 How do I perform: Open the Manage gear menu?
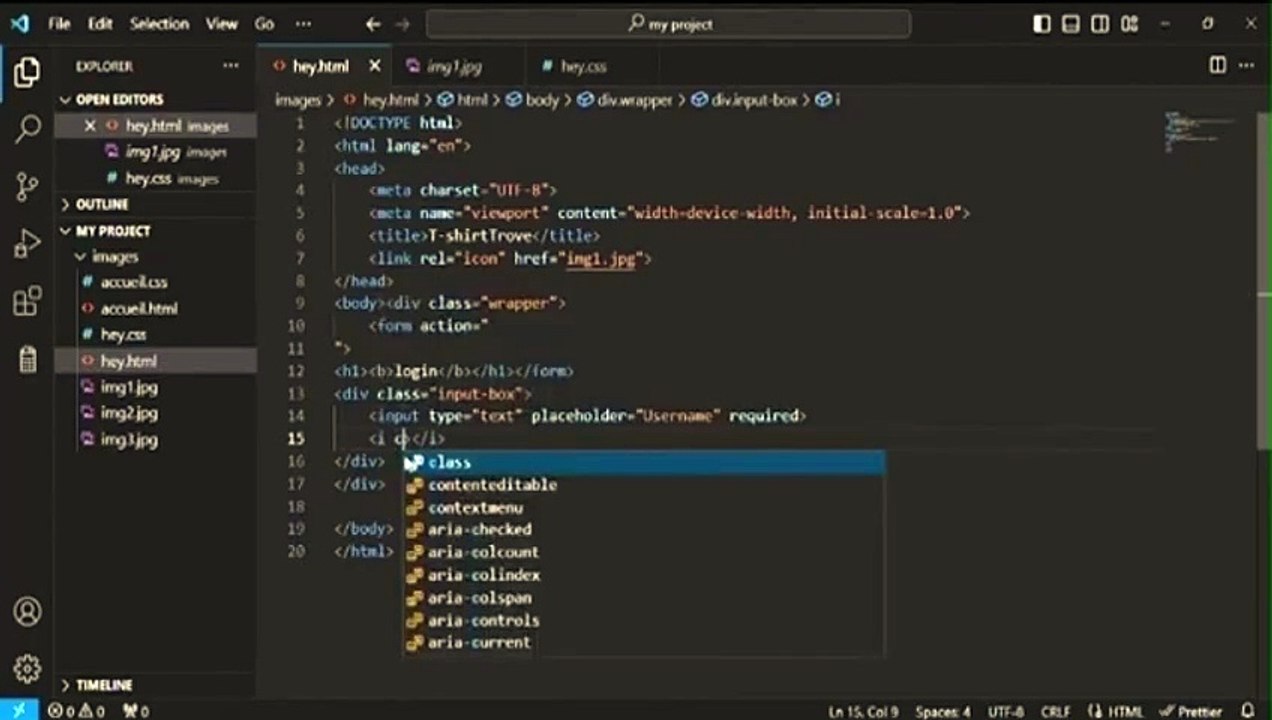coord(27,668)
